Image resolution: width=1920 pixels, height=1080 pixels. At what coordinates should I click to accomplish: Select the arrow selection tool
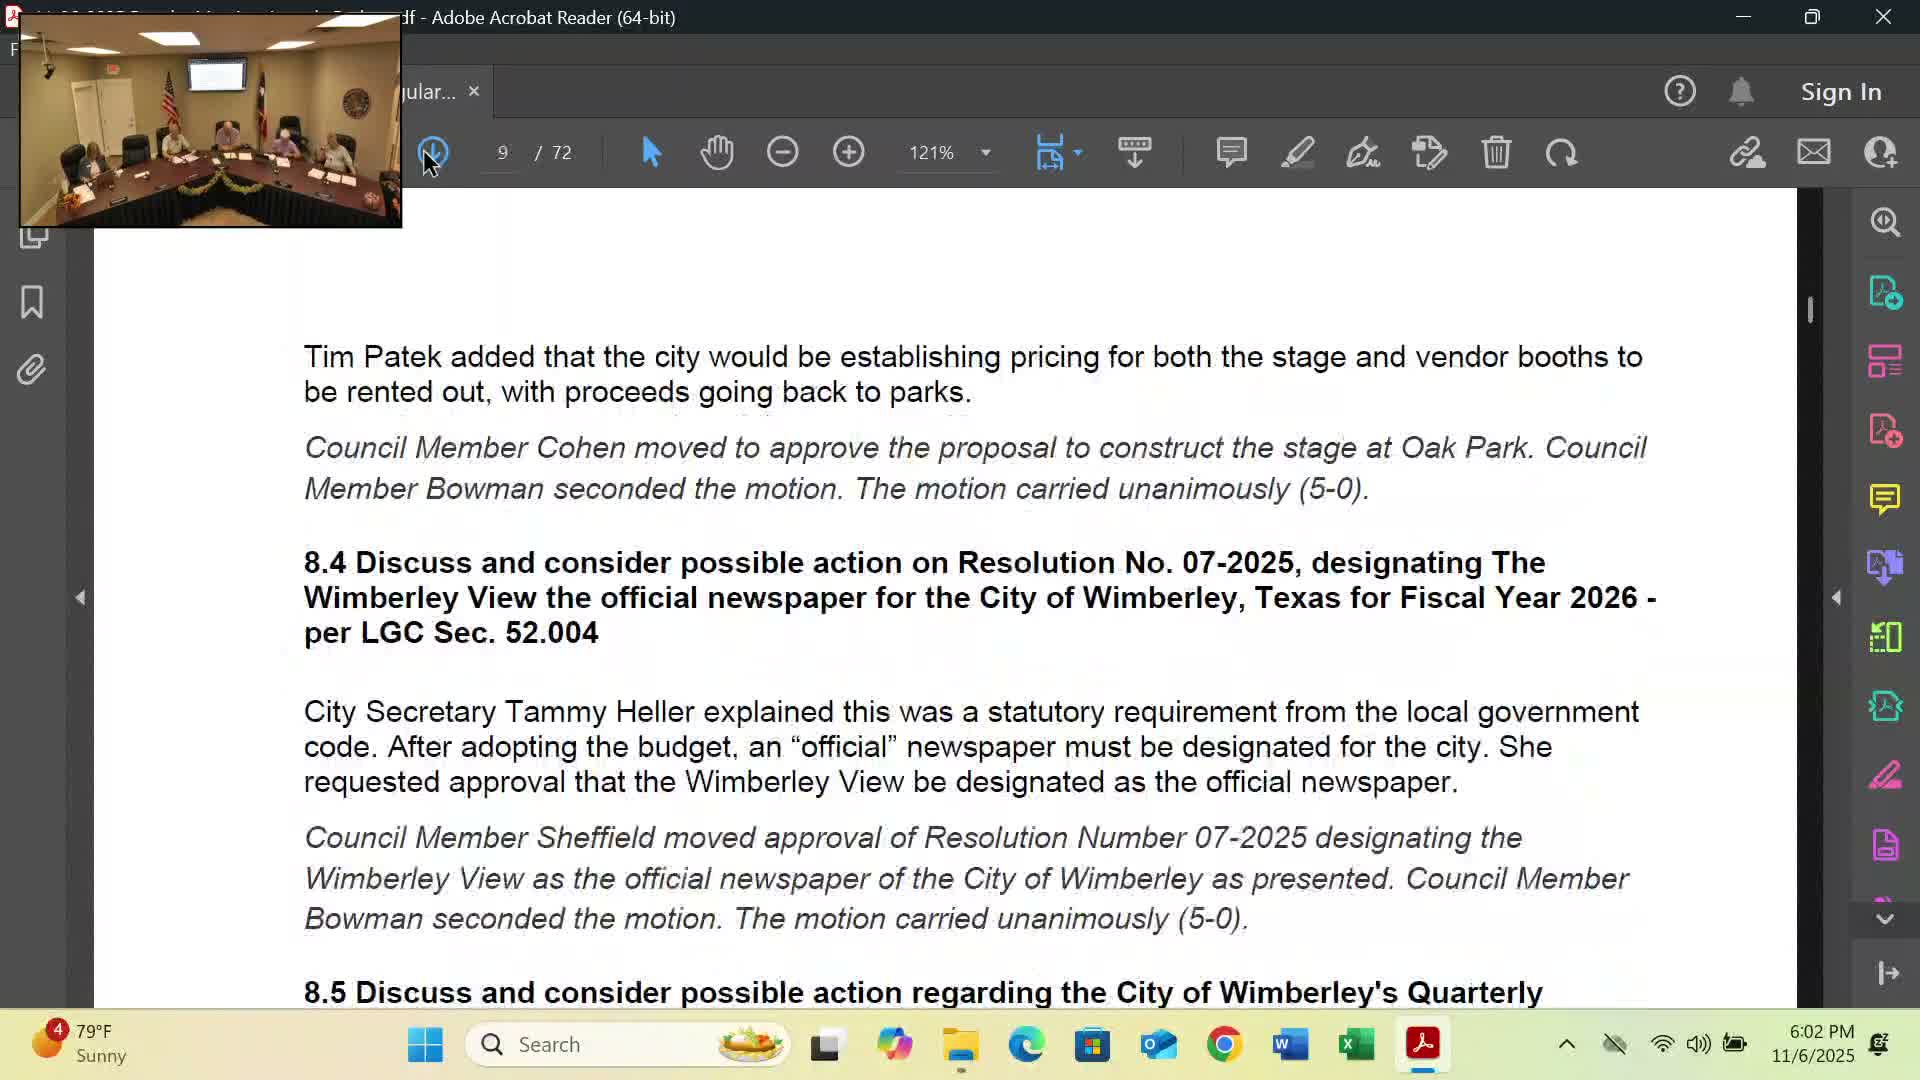pyautogui.click(x=651, y=152)
